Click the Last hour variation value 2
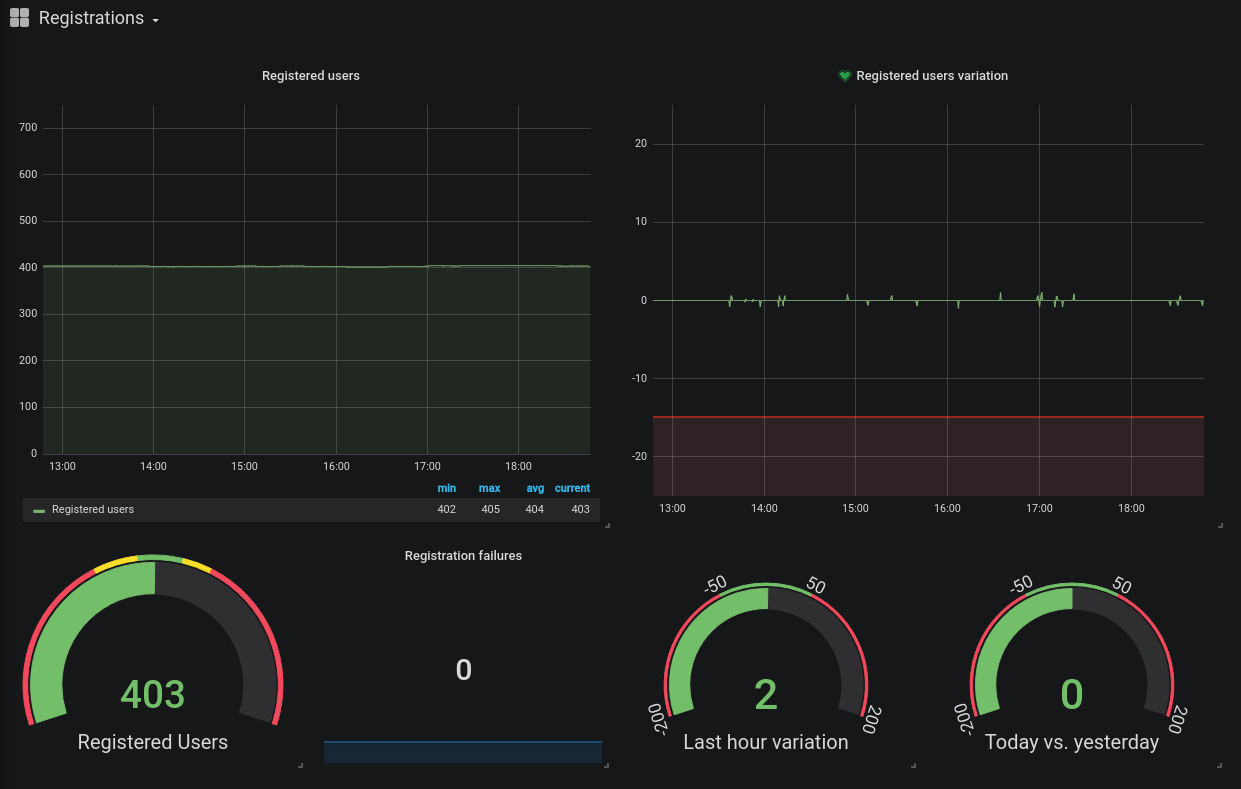Screen dimensions: 1241x789 click(x=766, y=694)
